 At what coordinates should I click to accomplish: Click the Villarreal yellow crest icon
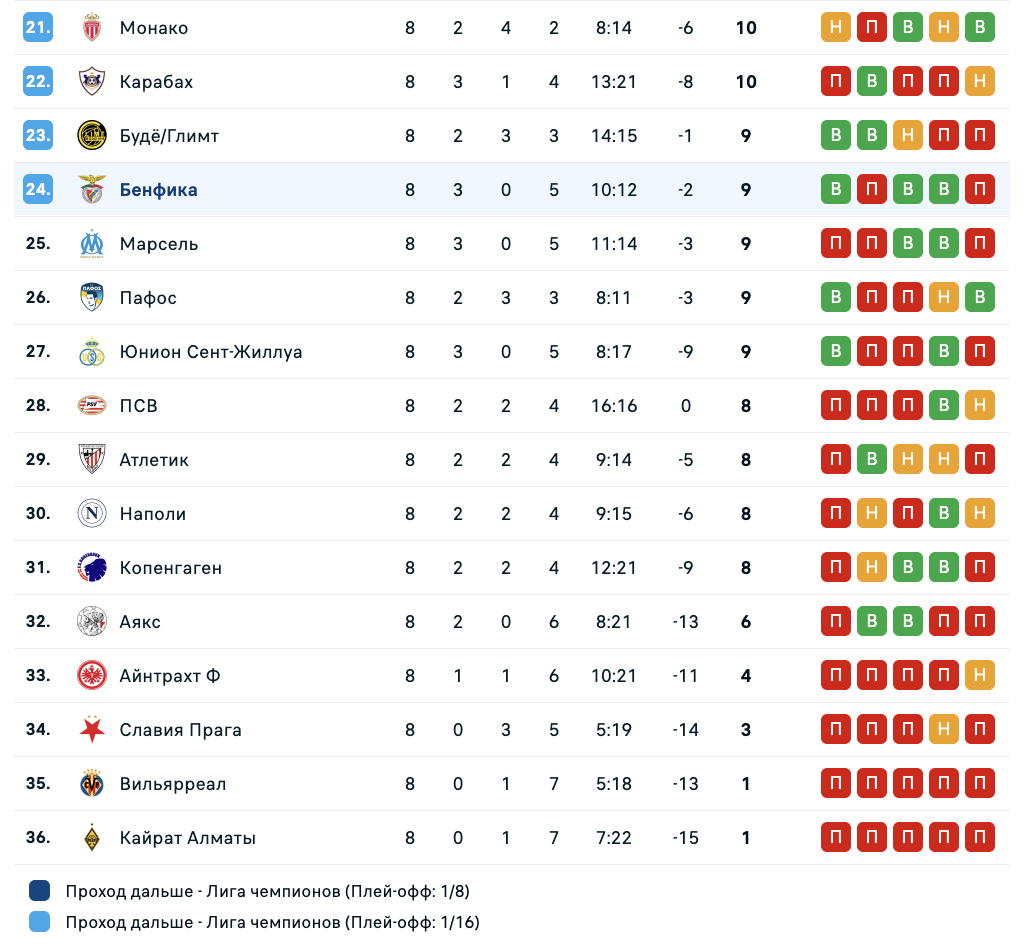92,784
